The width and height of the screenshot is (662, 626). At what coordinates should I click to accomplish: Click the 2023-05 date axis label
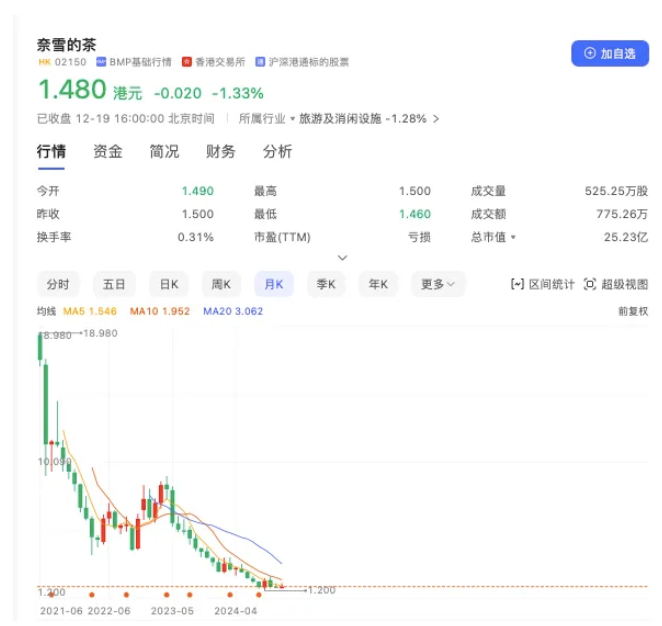tap(172, 611)
